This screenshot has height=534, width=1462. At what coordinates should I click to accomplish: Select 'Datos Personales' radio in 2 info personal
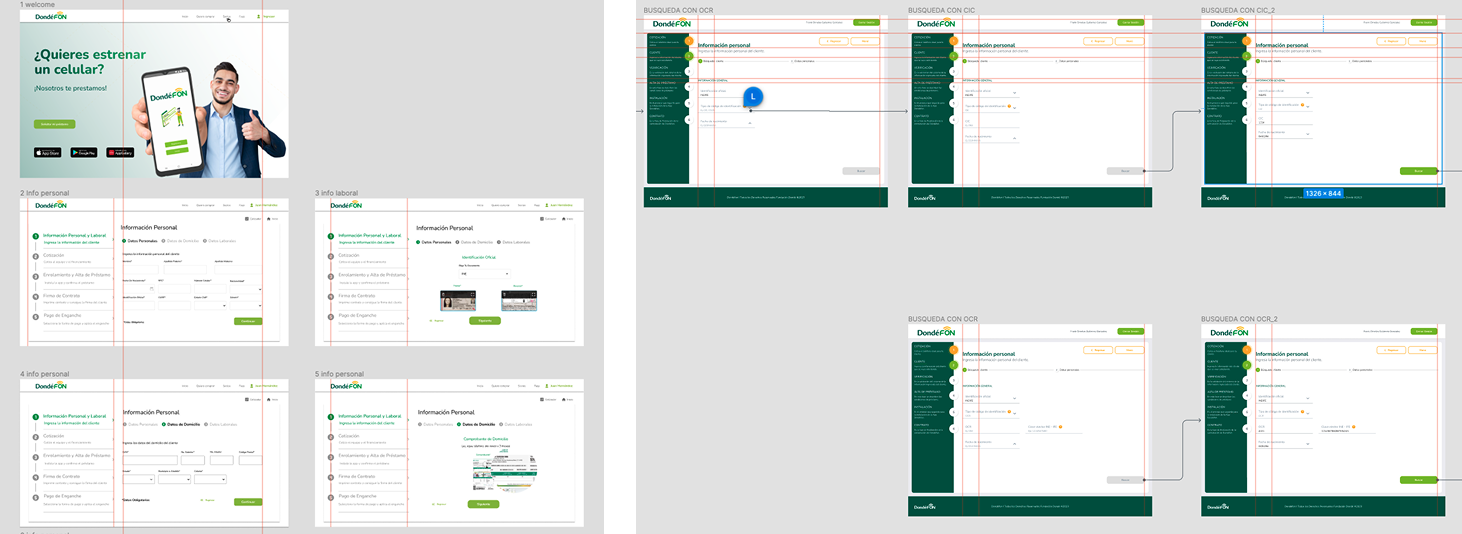[x=125, y=241]
